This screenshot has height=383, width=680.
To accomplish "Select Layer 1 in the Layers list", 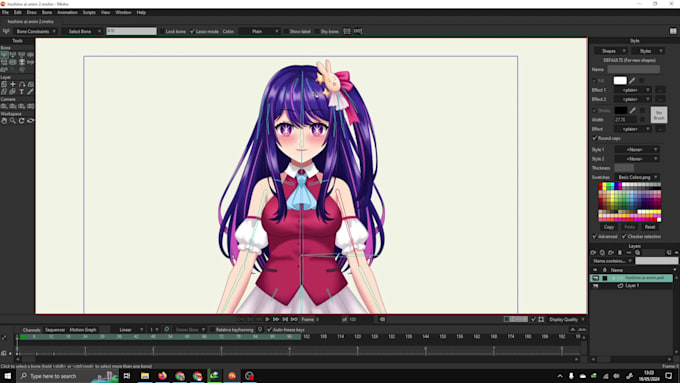I will (632, 285).
